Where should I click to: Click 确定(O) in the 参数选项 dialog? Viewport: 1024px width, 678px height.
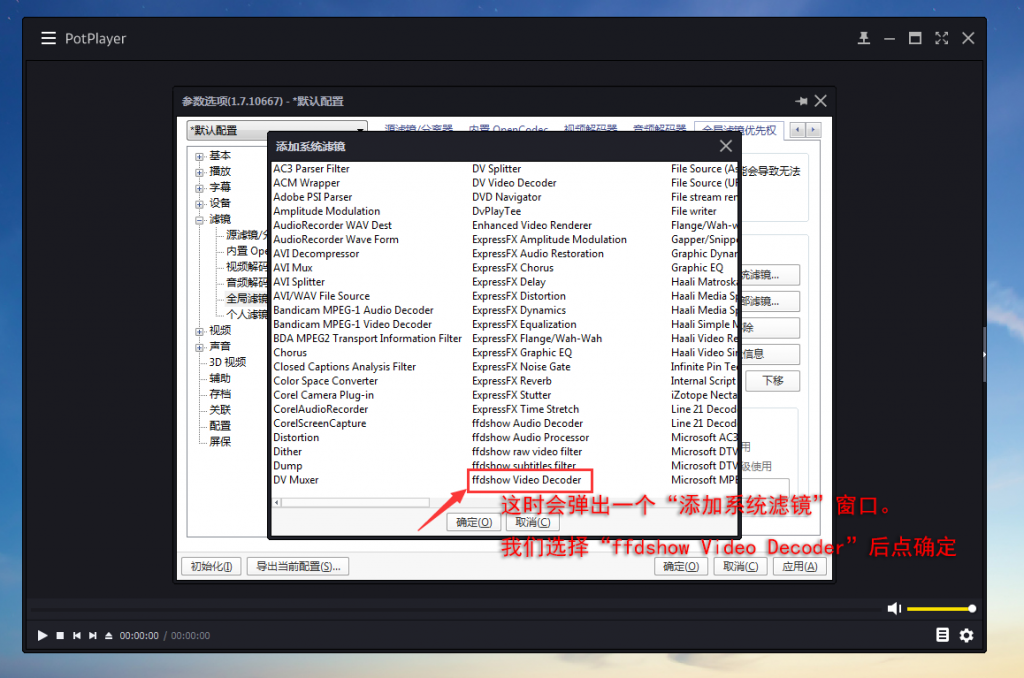(x=681, y=566)
